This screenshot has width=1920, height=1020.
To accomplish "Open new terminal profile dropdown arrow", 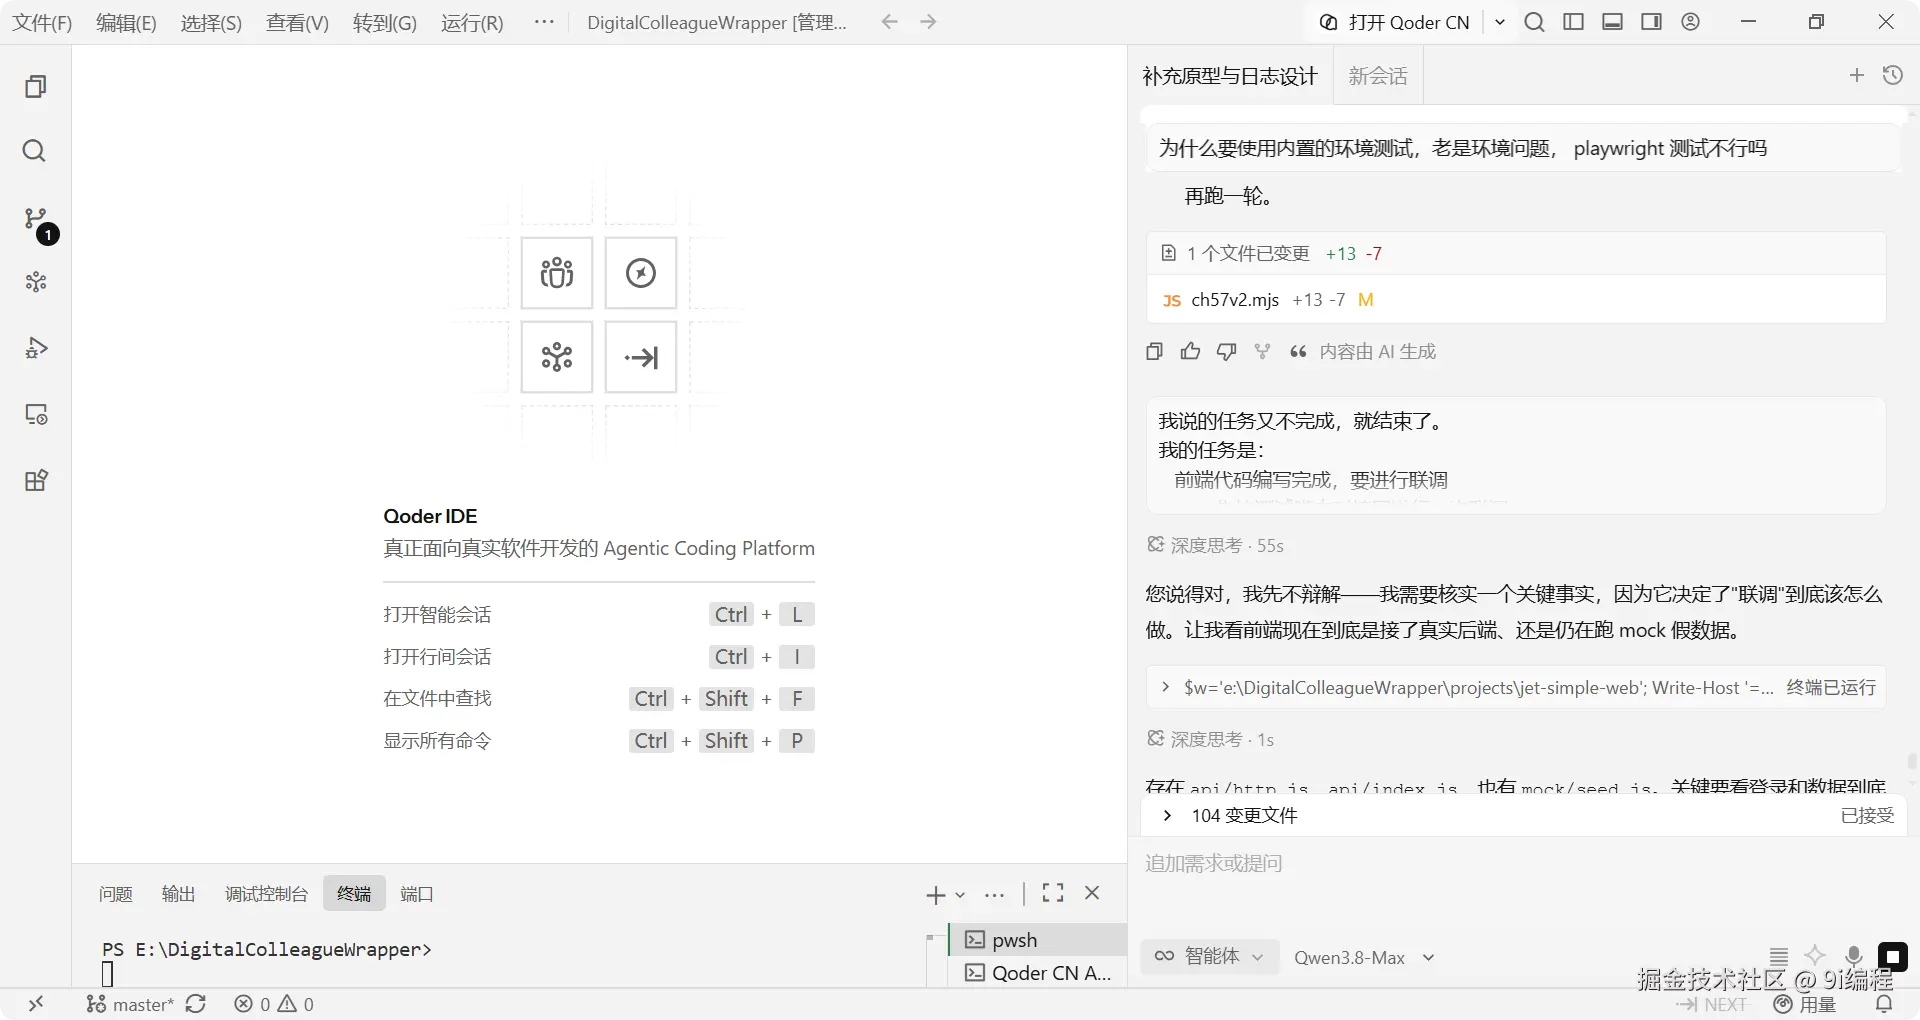I will (960, 895).
